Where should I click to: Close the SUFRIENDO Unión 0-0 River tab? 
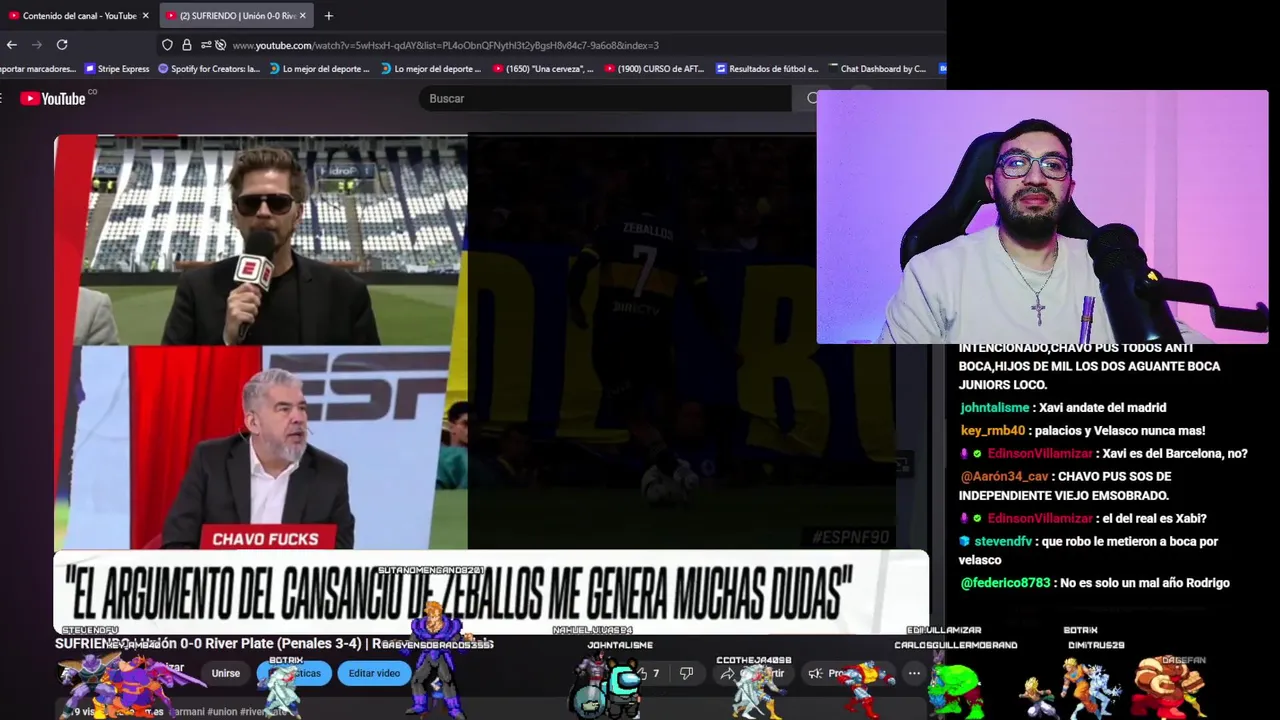pos(304,16)
